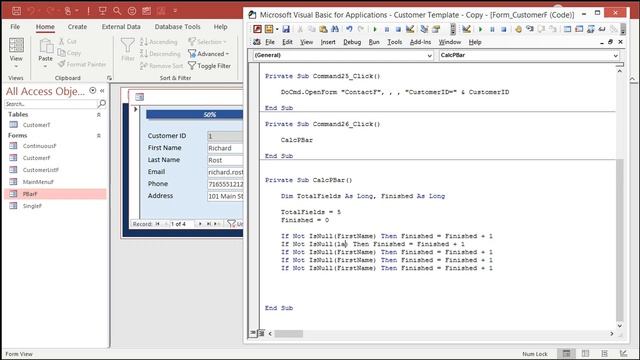
Task: Click the Access icon left of VBA File menu
Action: 257,42
